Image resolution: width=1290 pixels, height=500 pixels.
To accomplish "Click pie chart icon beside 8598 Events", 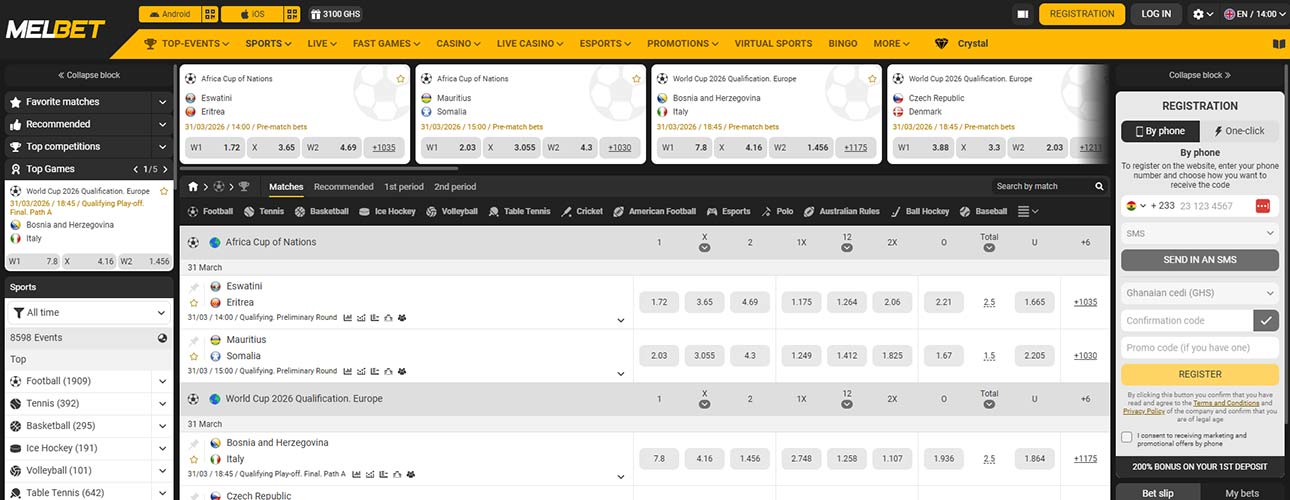I will [x=162, y=338].
